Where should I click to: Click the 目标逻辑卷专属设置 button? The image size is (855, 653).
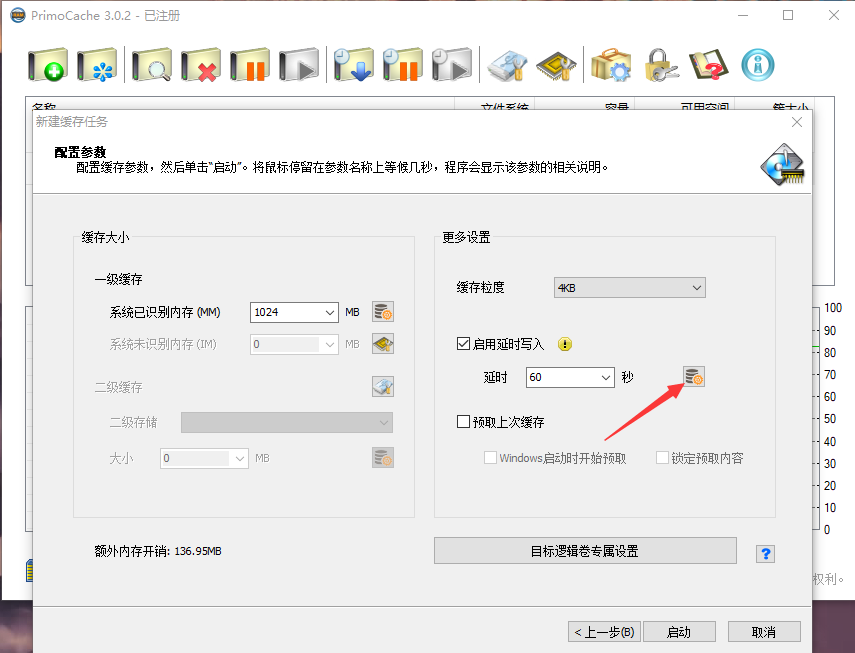(585, 551)
